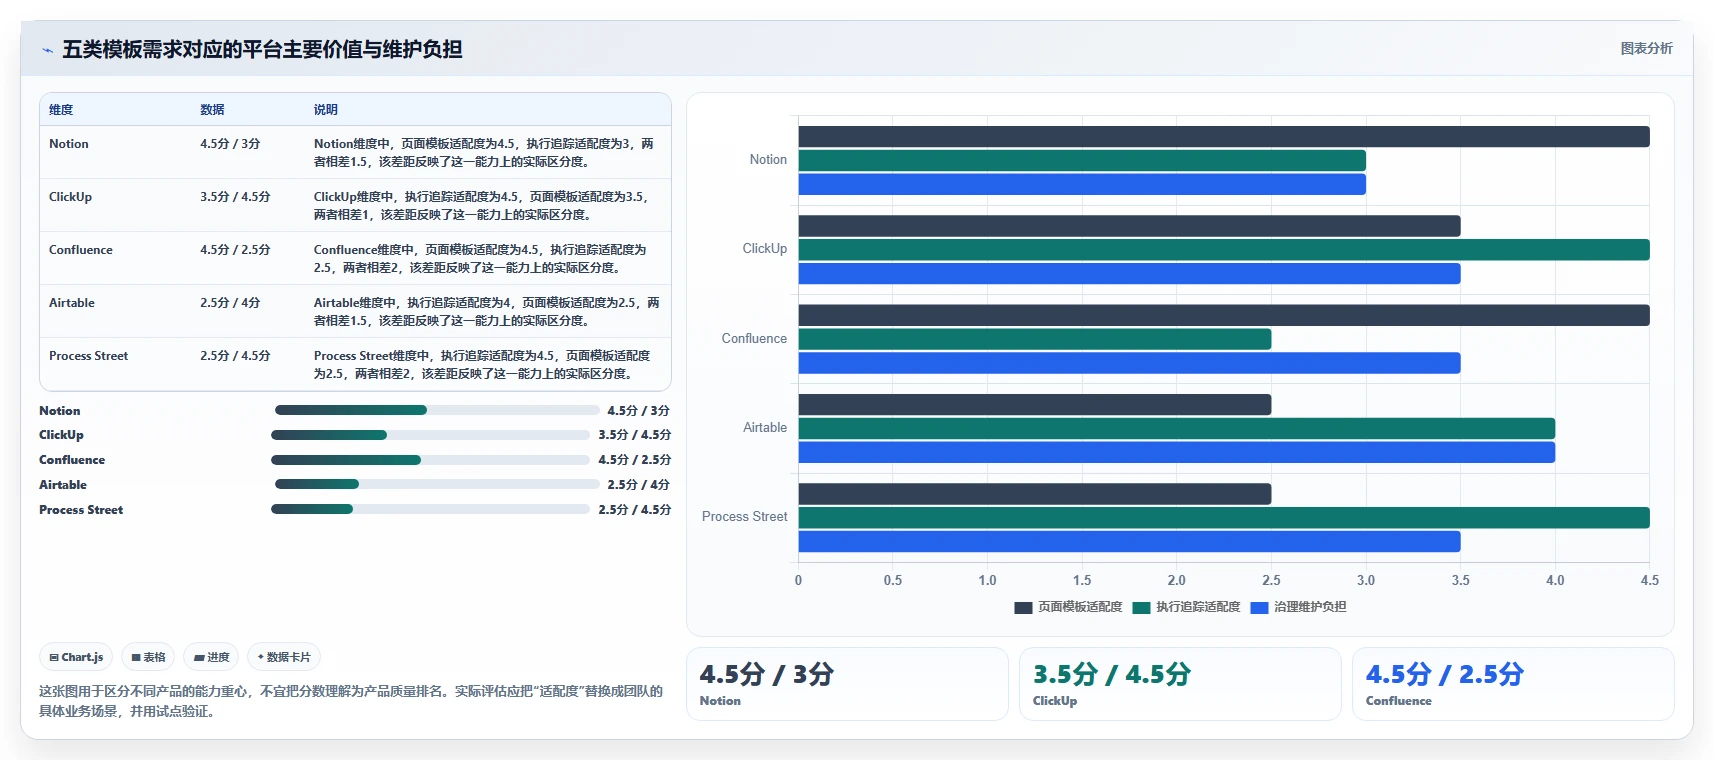Click the Confluence progress bar

(x=430, y=460)
